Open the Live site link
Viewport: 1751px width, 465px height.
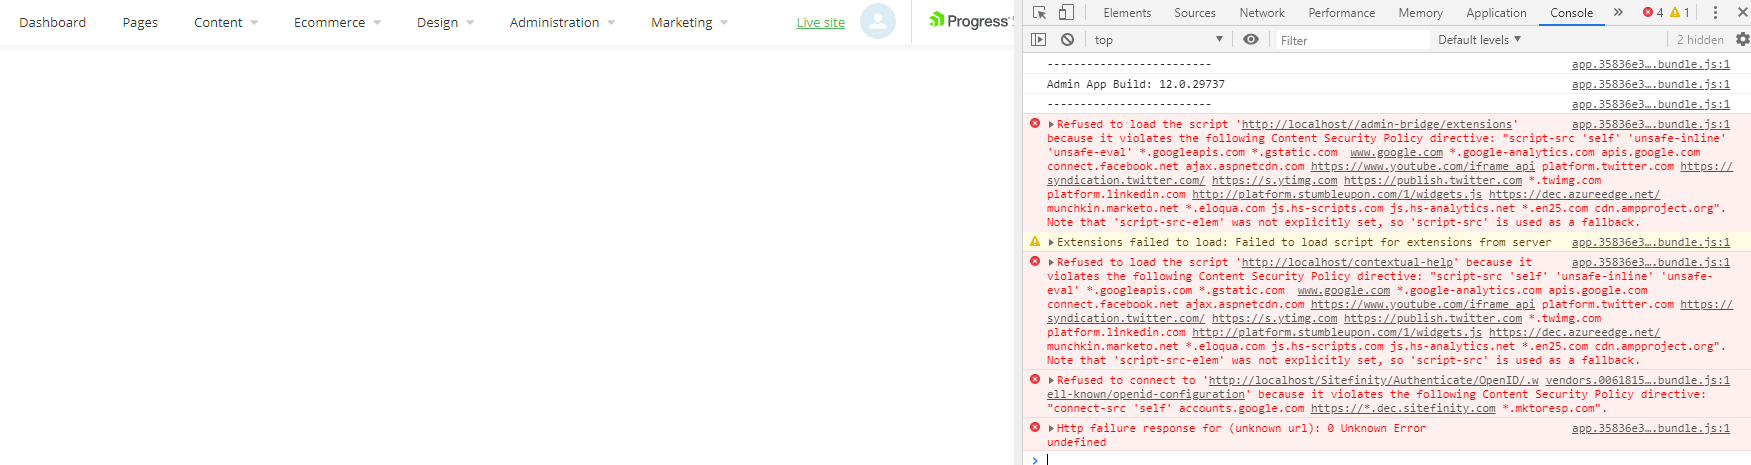(821, 22)
